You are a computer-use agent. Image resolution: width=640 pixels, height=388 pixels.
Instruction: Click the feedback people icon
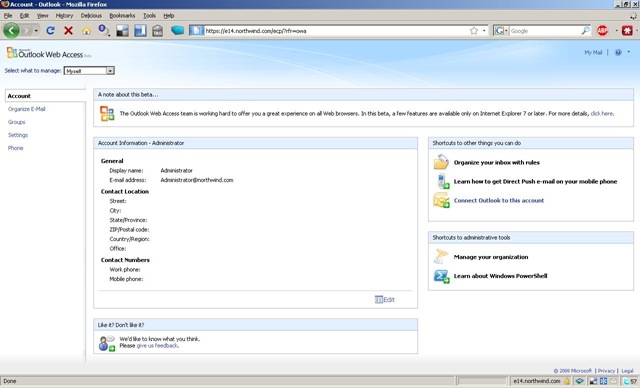click(x=107, y=343)
